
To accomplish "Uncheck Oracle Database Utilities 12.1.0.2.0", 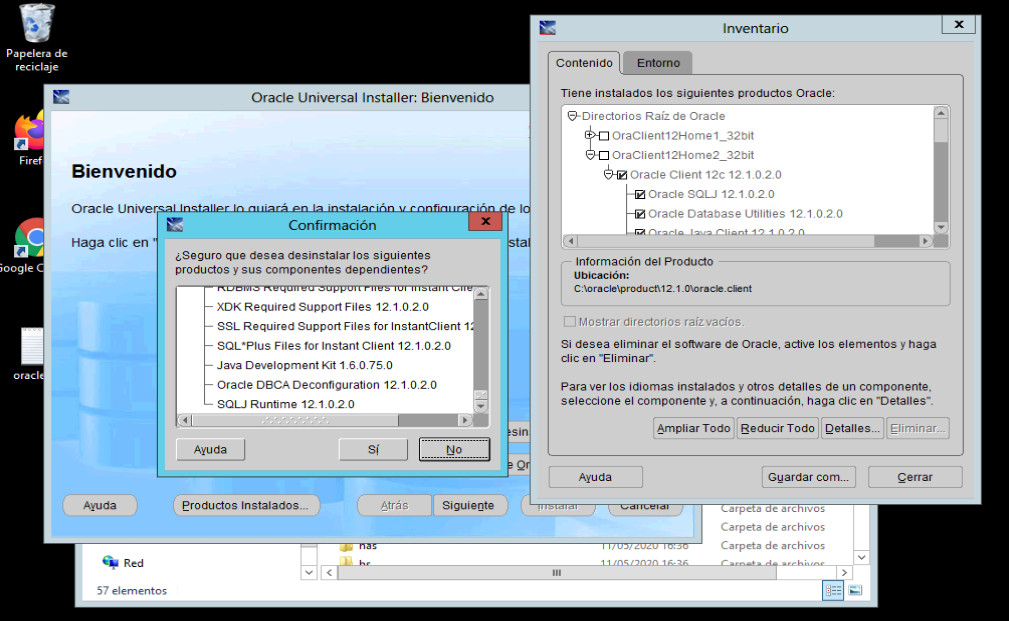I will [x=642, y=213].
